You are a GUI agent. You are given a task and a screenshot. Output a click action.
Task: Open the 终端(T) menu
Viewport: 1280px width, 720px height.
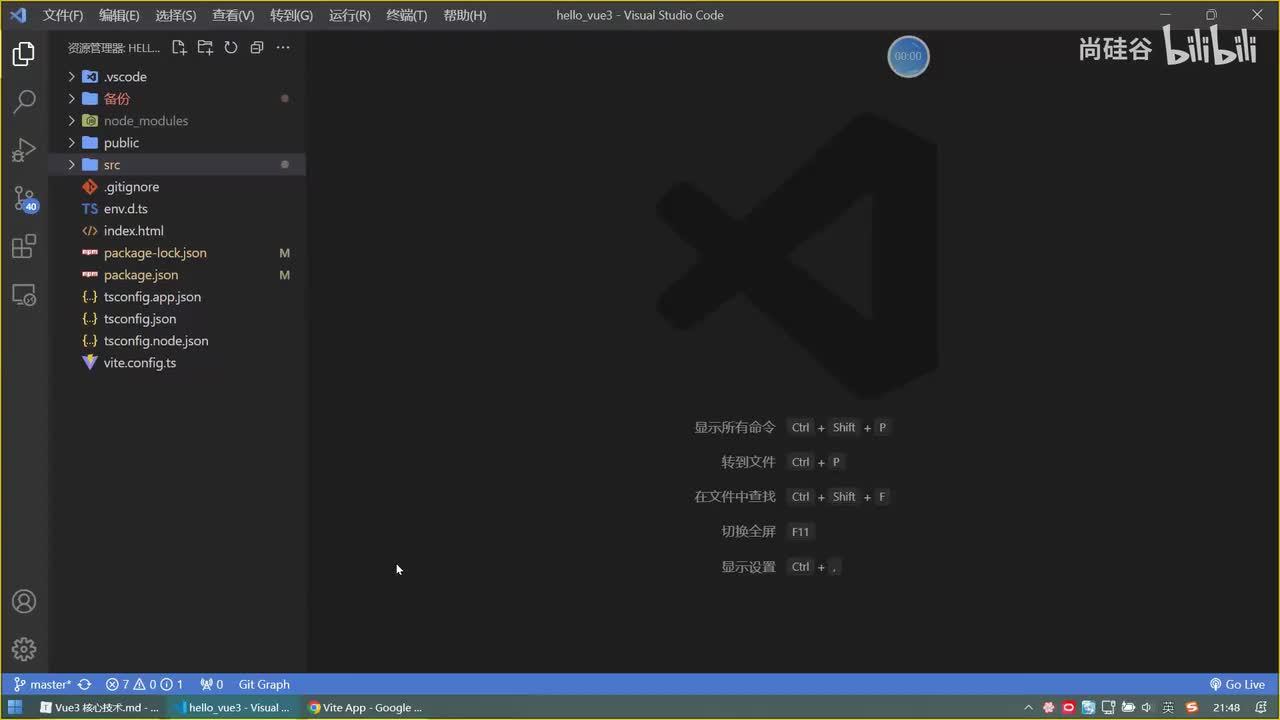[x=406, y=15]
